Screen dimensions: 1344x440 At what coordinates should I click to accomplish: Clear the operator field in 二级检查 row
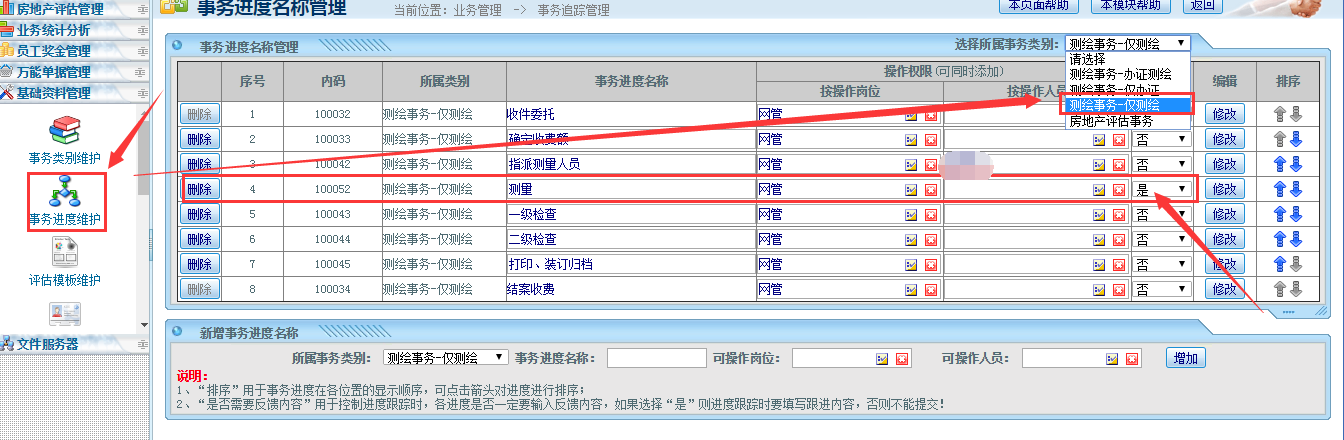1117,239
